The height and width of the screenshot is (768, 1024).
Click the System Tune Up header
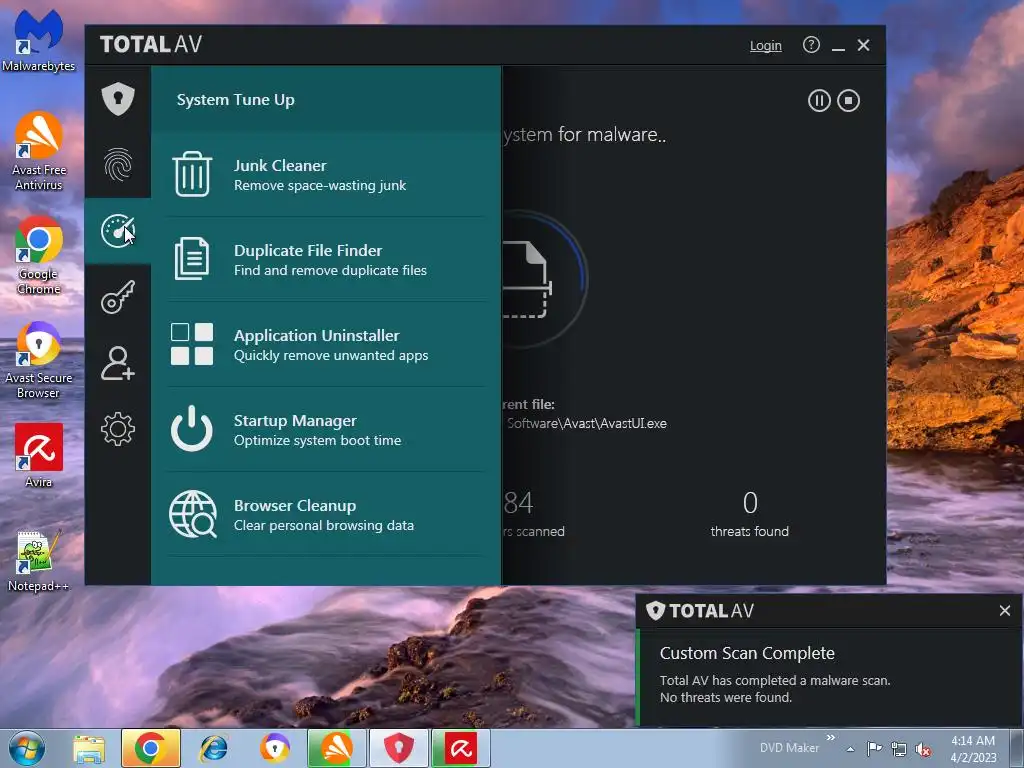[235, 100]
